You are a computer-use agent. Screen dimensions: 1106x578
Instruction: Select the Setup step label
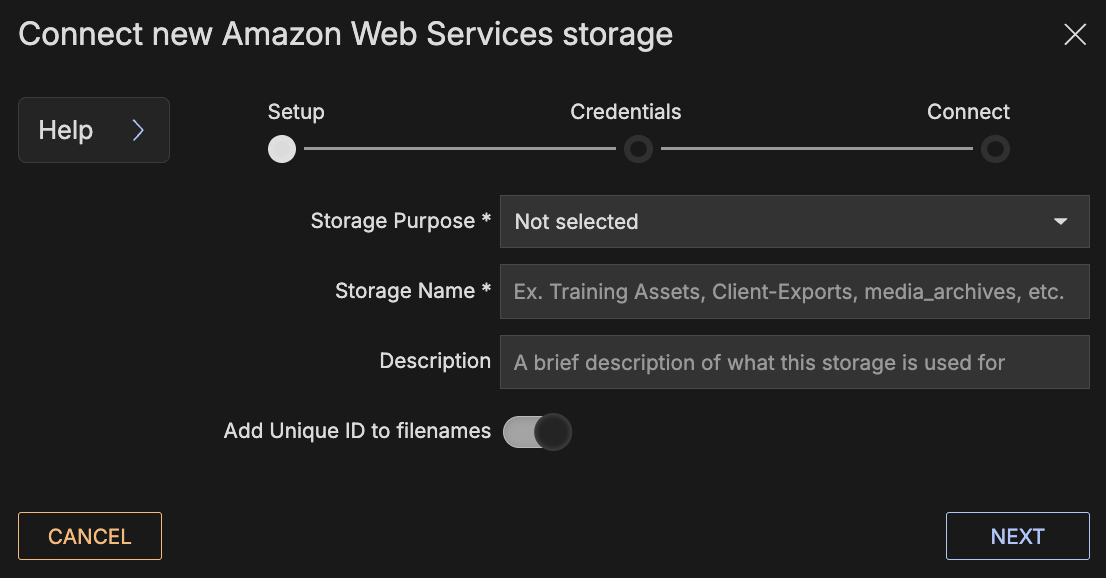pos(296,112)
